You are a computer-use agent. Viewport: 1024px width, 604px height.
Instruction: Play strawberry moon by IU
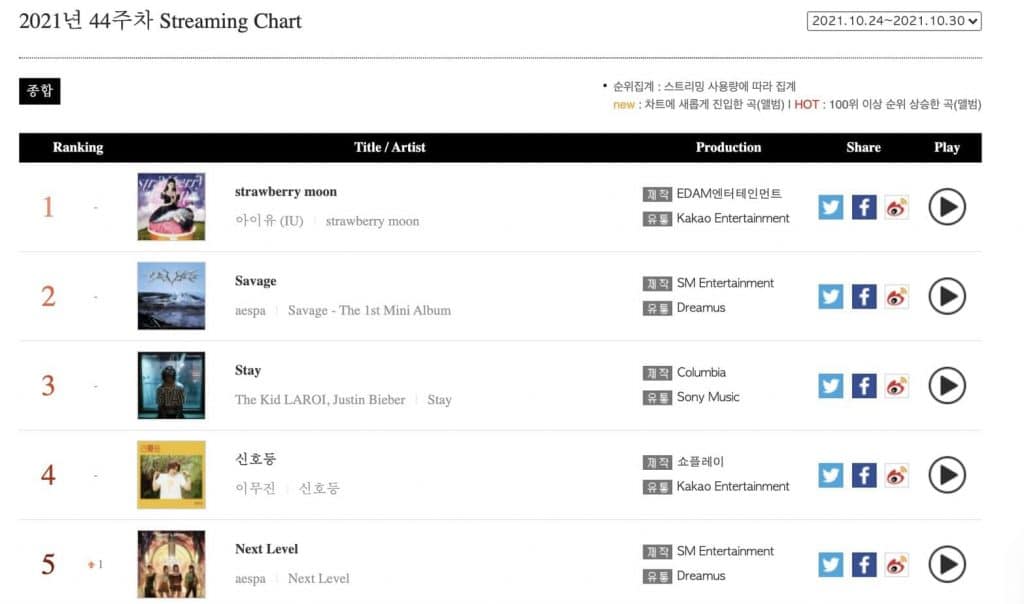tap(946, 207)
